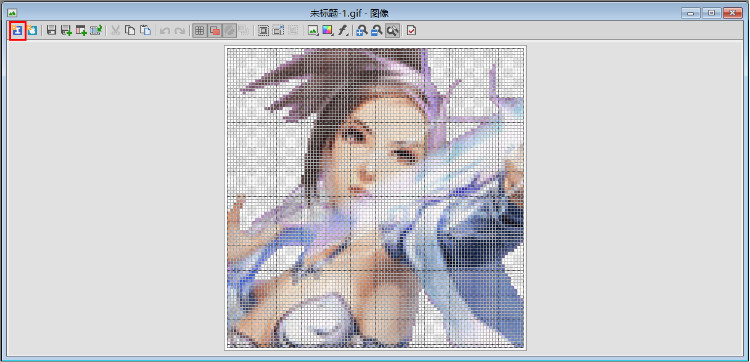Open the second new-image toolbar icon

click(x=32, y=31)
